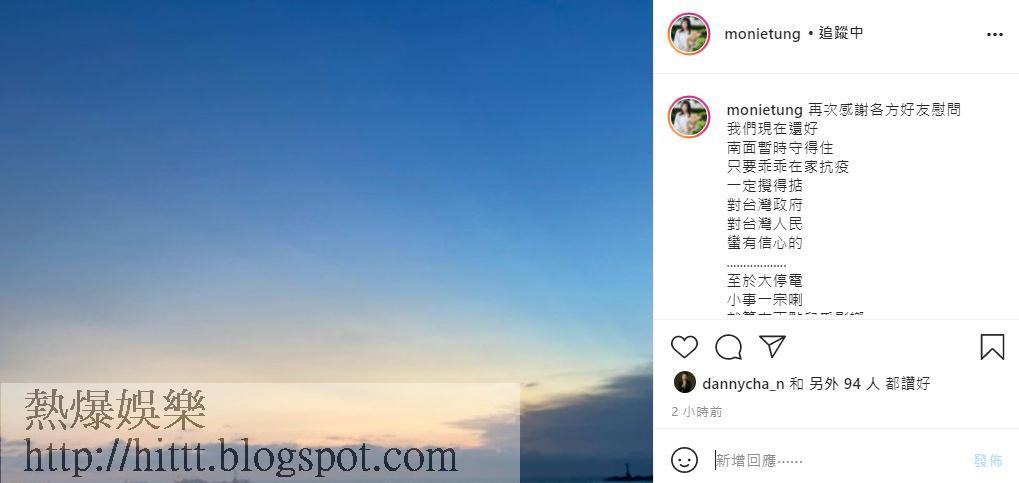Open comments via the speech bubble icon
Screen dimensions: 1019x483
[x=729, y=347]
